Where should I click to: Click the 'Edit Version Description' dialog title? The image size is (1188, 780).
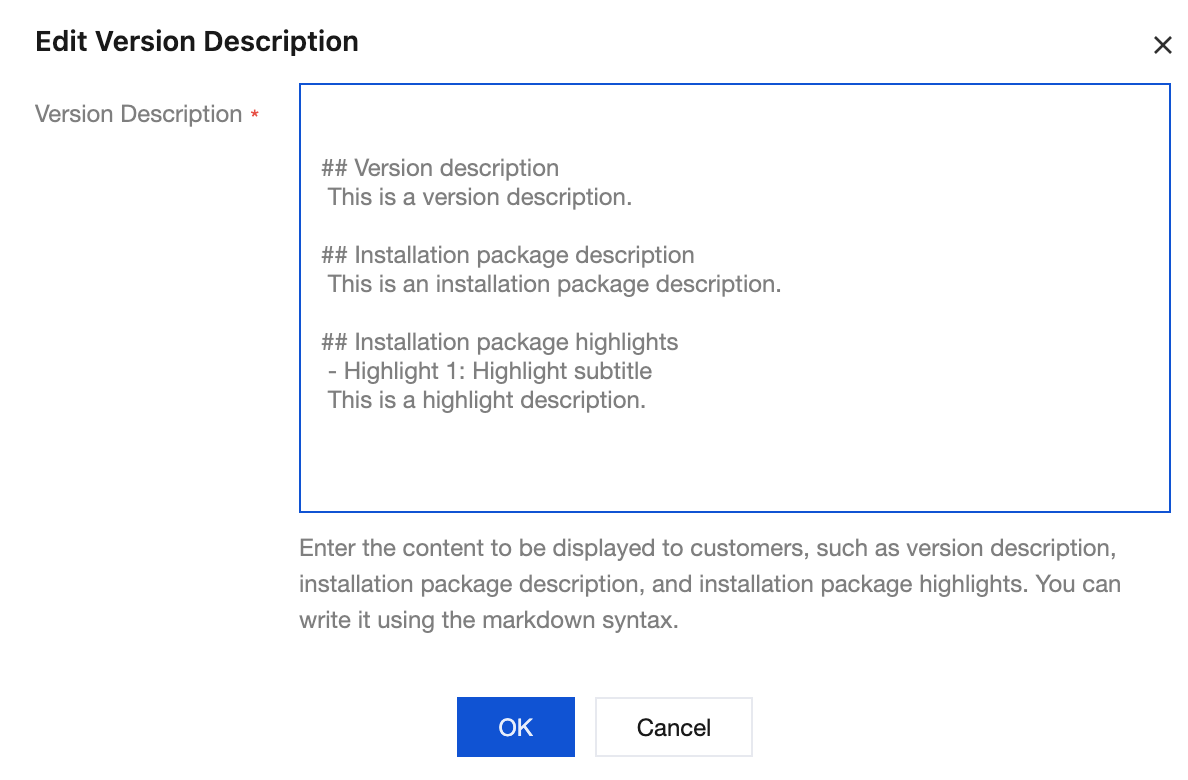pyautogui.click(x=197, y=42)
